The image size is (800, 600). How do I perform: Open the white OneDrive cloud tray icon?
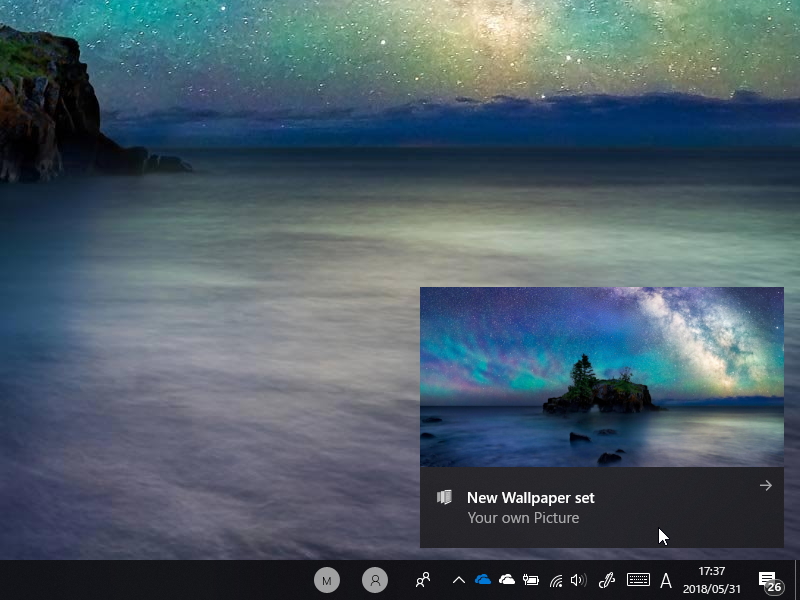tap(506, 580)
